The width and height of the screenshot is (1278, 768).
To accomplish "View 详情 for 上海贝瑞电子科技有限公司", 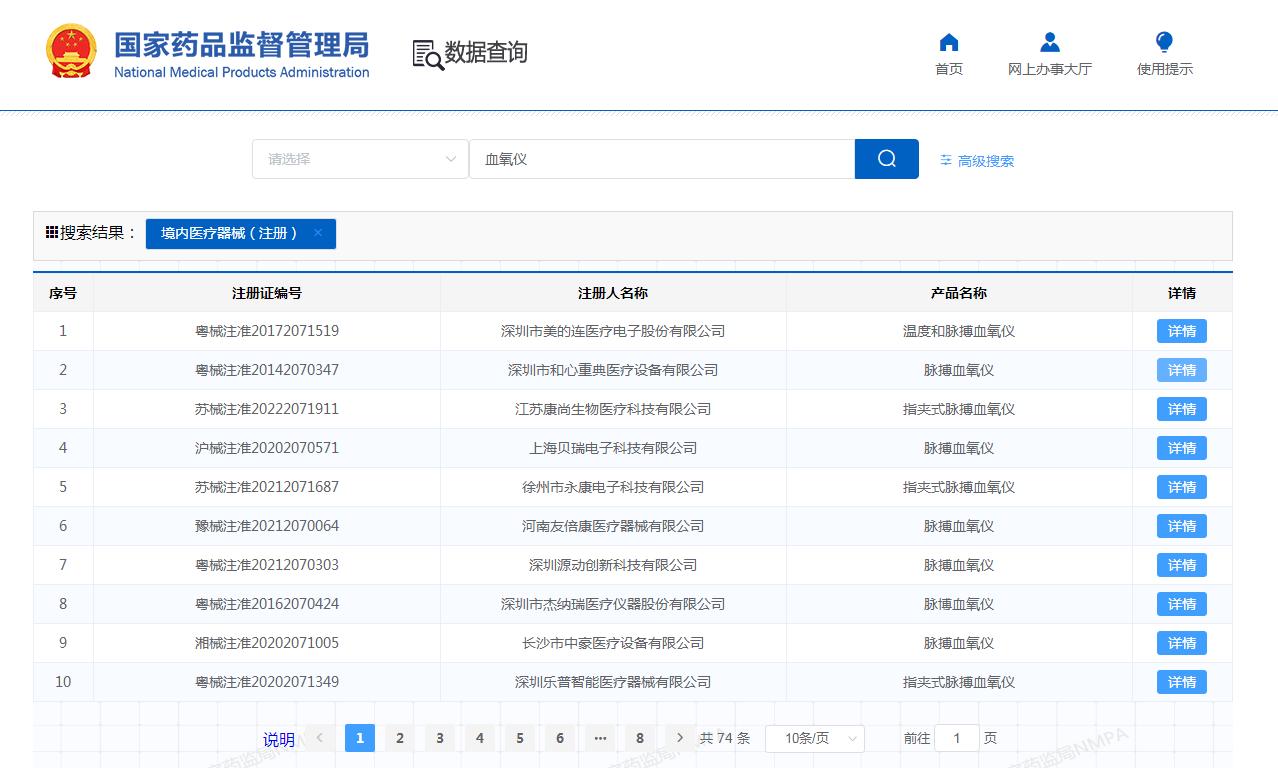I will [1181, 448].
